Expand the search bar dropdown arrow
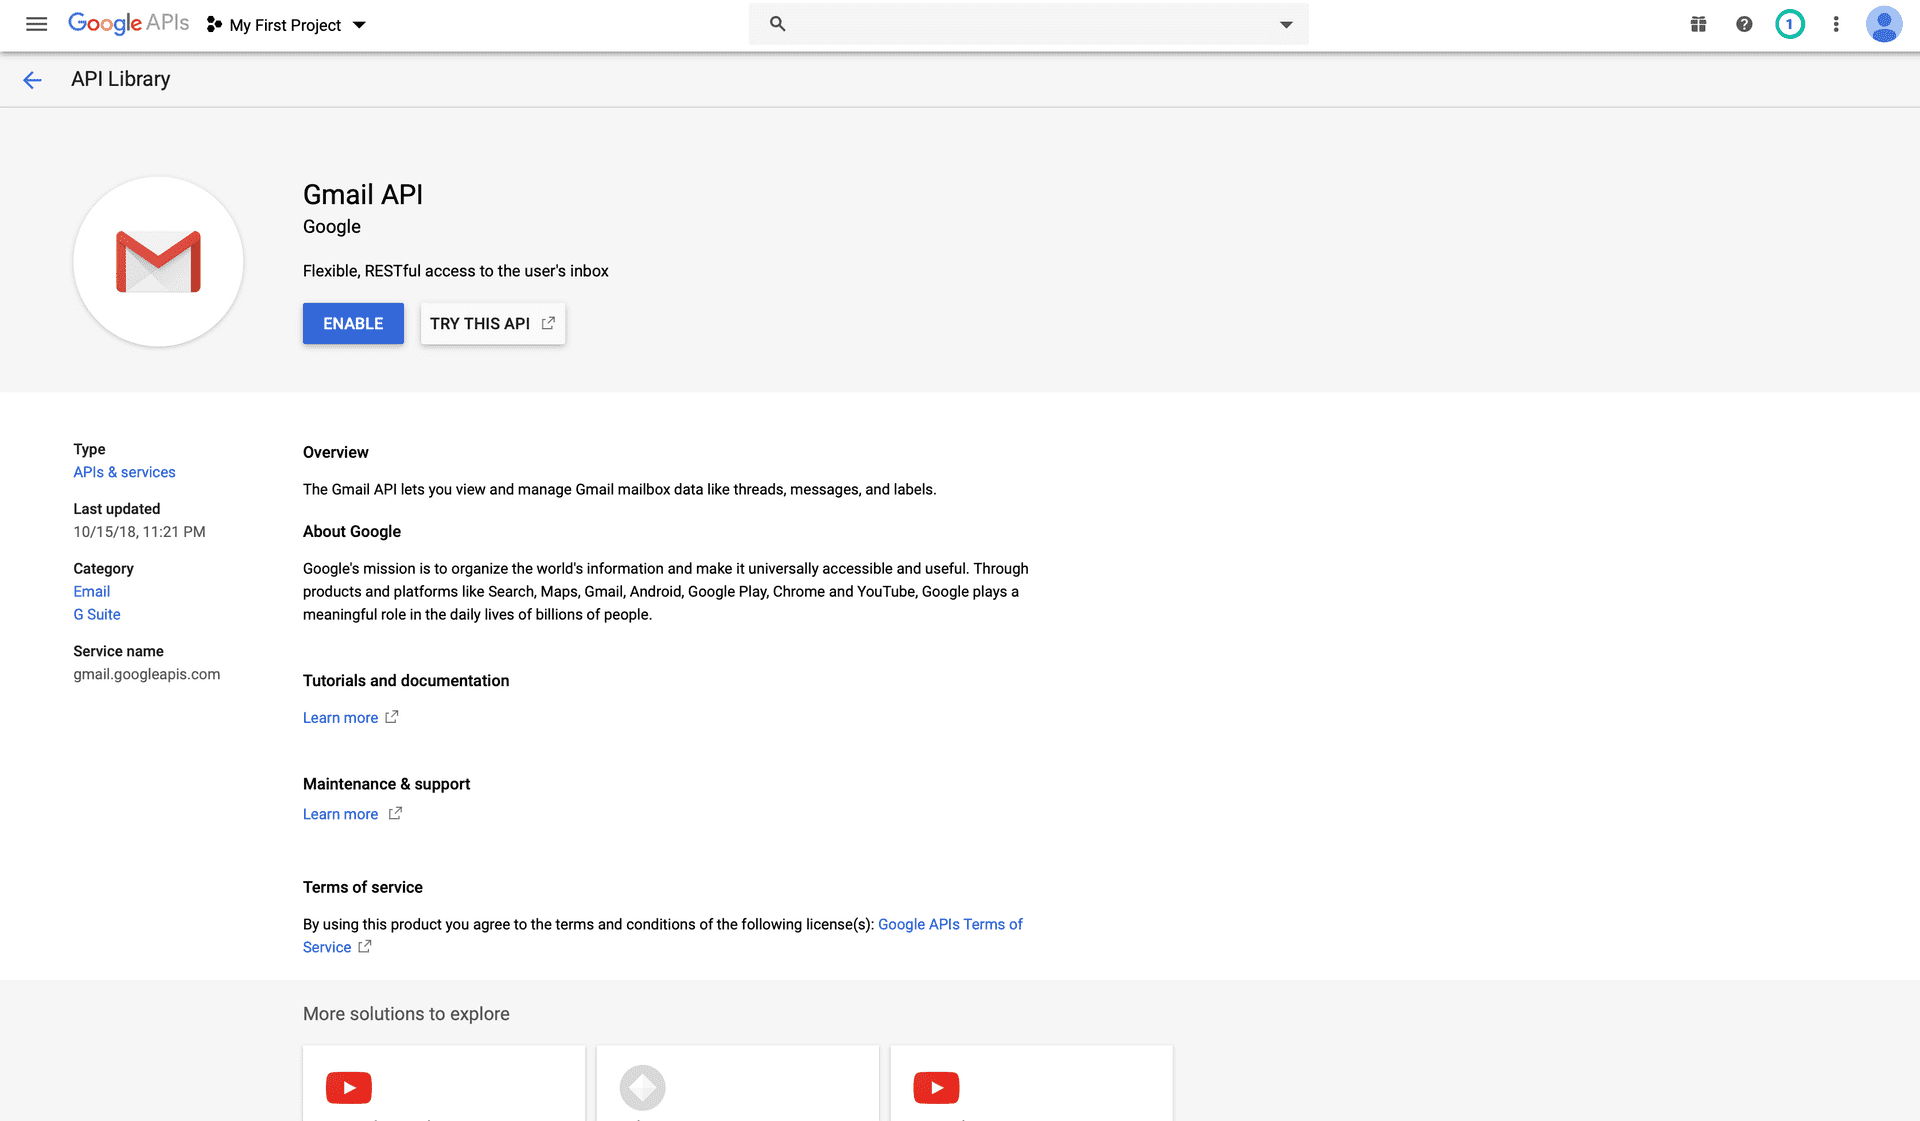Image resolution: width=1920 pixels, height=1121 pixels. pyautogui.click(x=1285, y=24)
